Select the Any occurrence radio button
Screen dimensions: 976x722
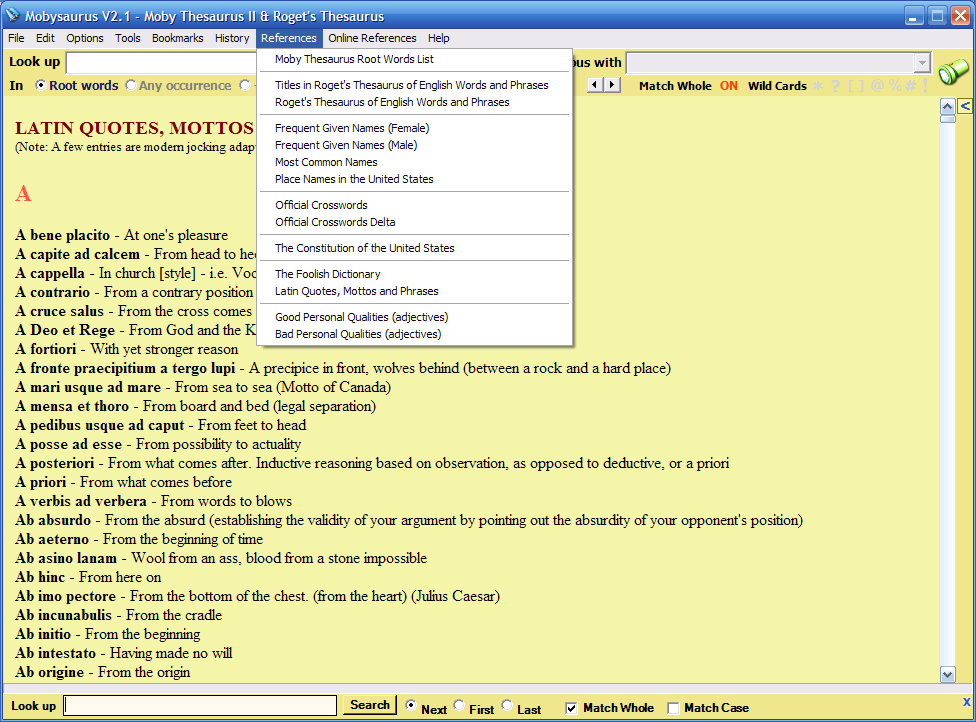(x=131, y=85)
